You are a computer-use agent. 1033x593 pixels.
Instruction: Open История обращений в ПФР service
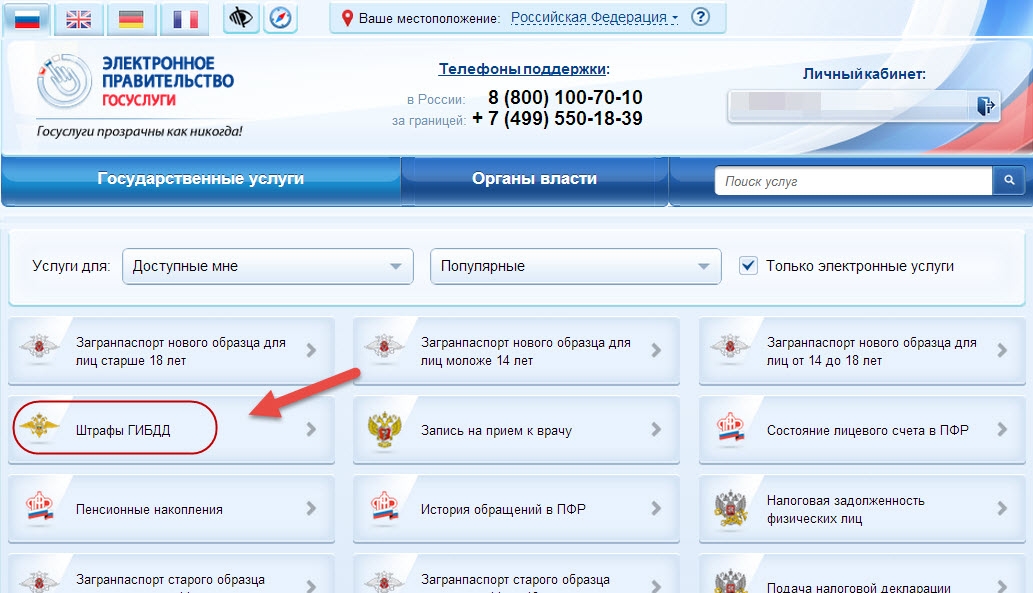coord(516,509)
